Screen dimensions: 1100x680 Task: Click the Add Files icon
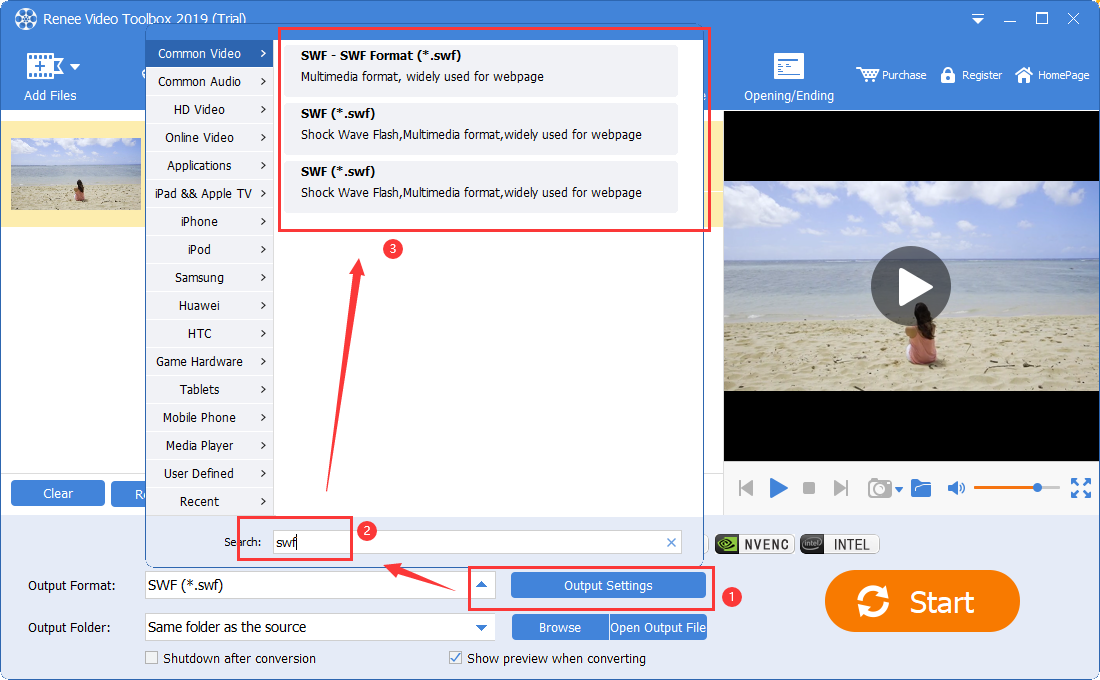42,67
